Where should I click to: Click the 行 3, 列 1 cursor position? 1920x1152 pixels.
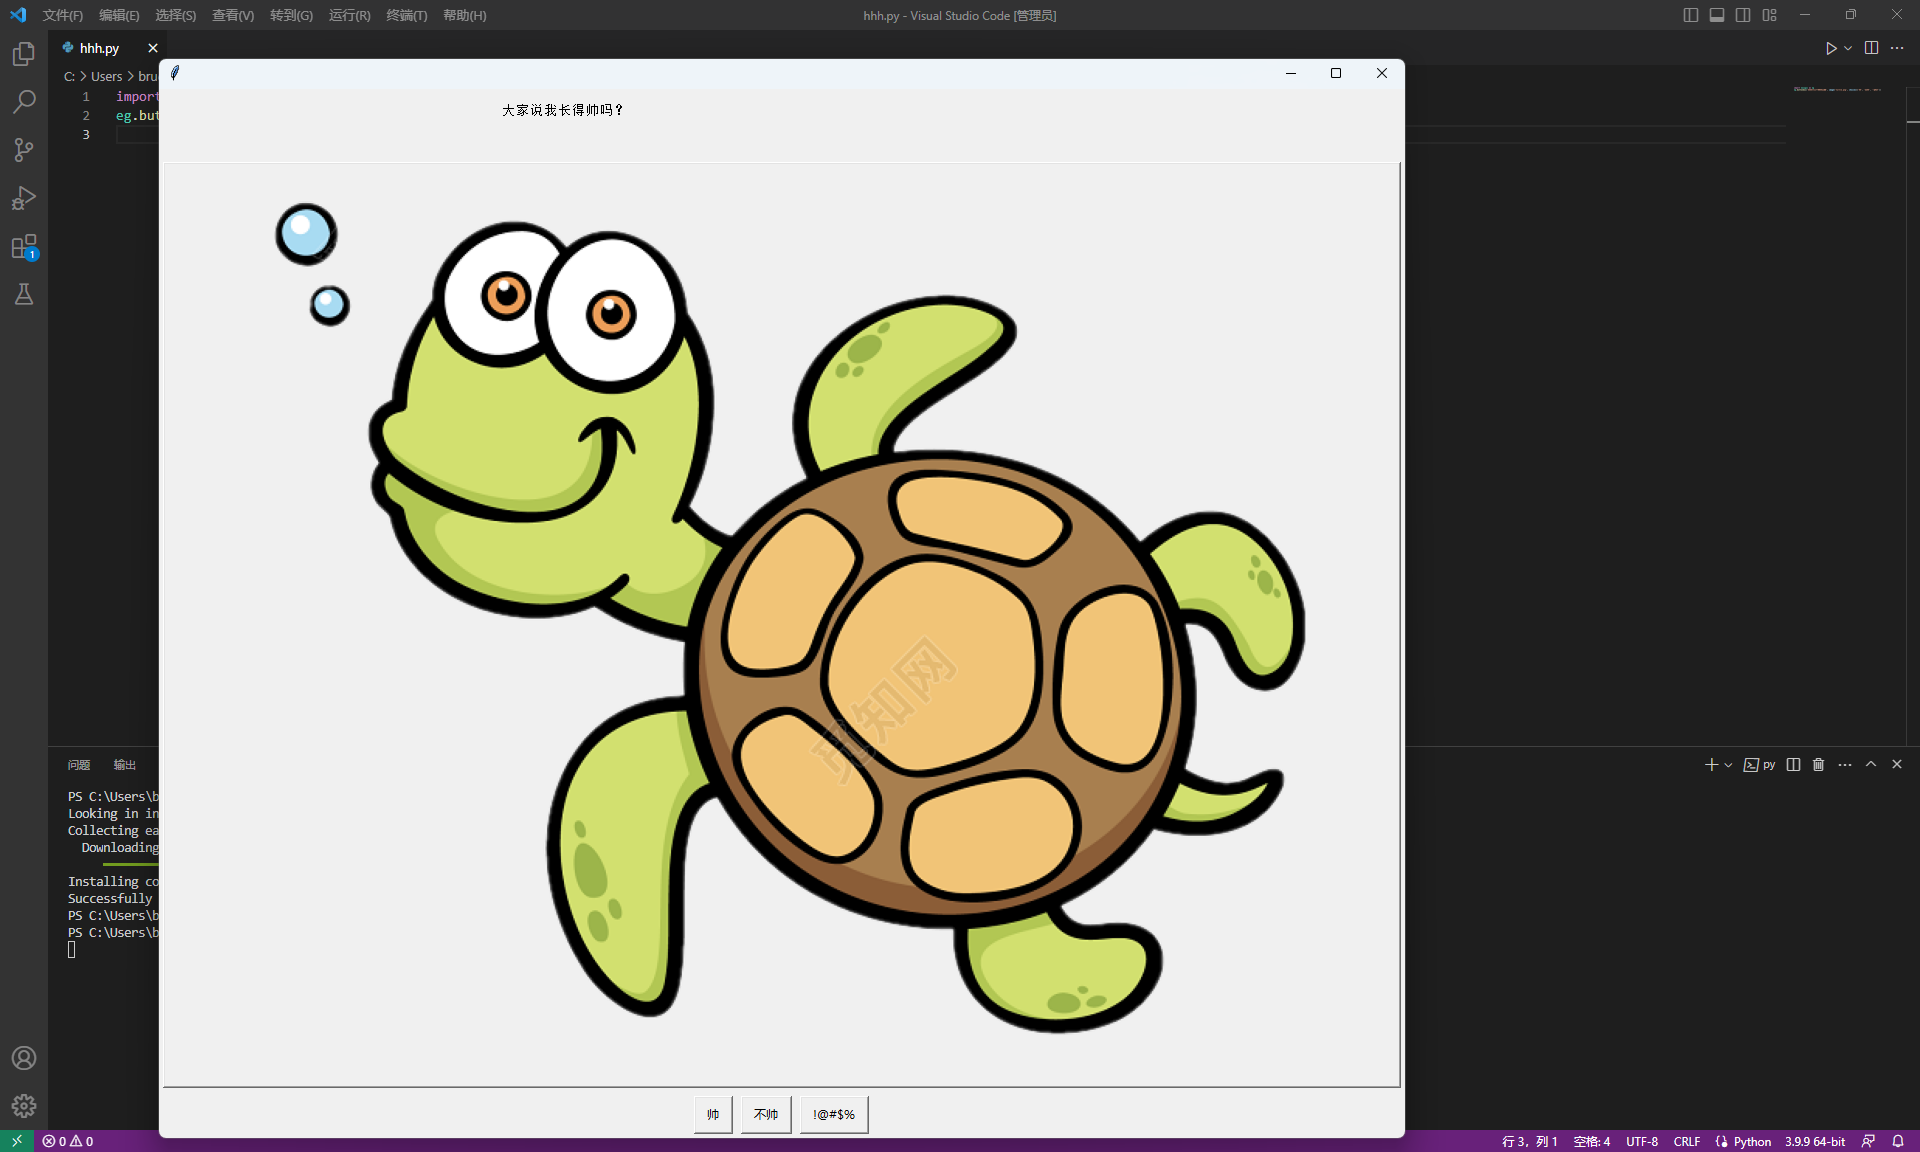pyautogui.click(x=1529, y=1141)
